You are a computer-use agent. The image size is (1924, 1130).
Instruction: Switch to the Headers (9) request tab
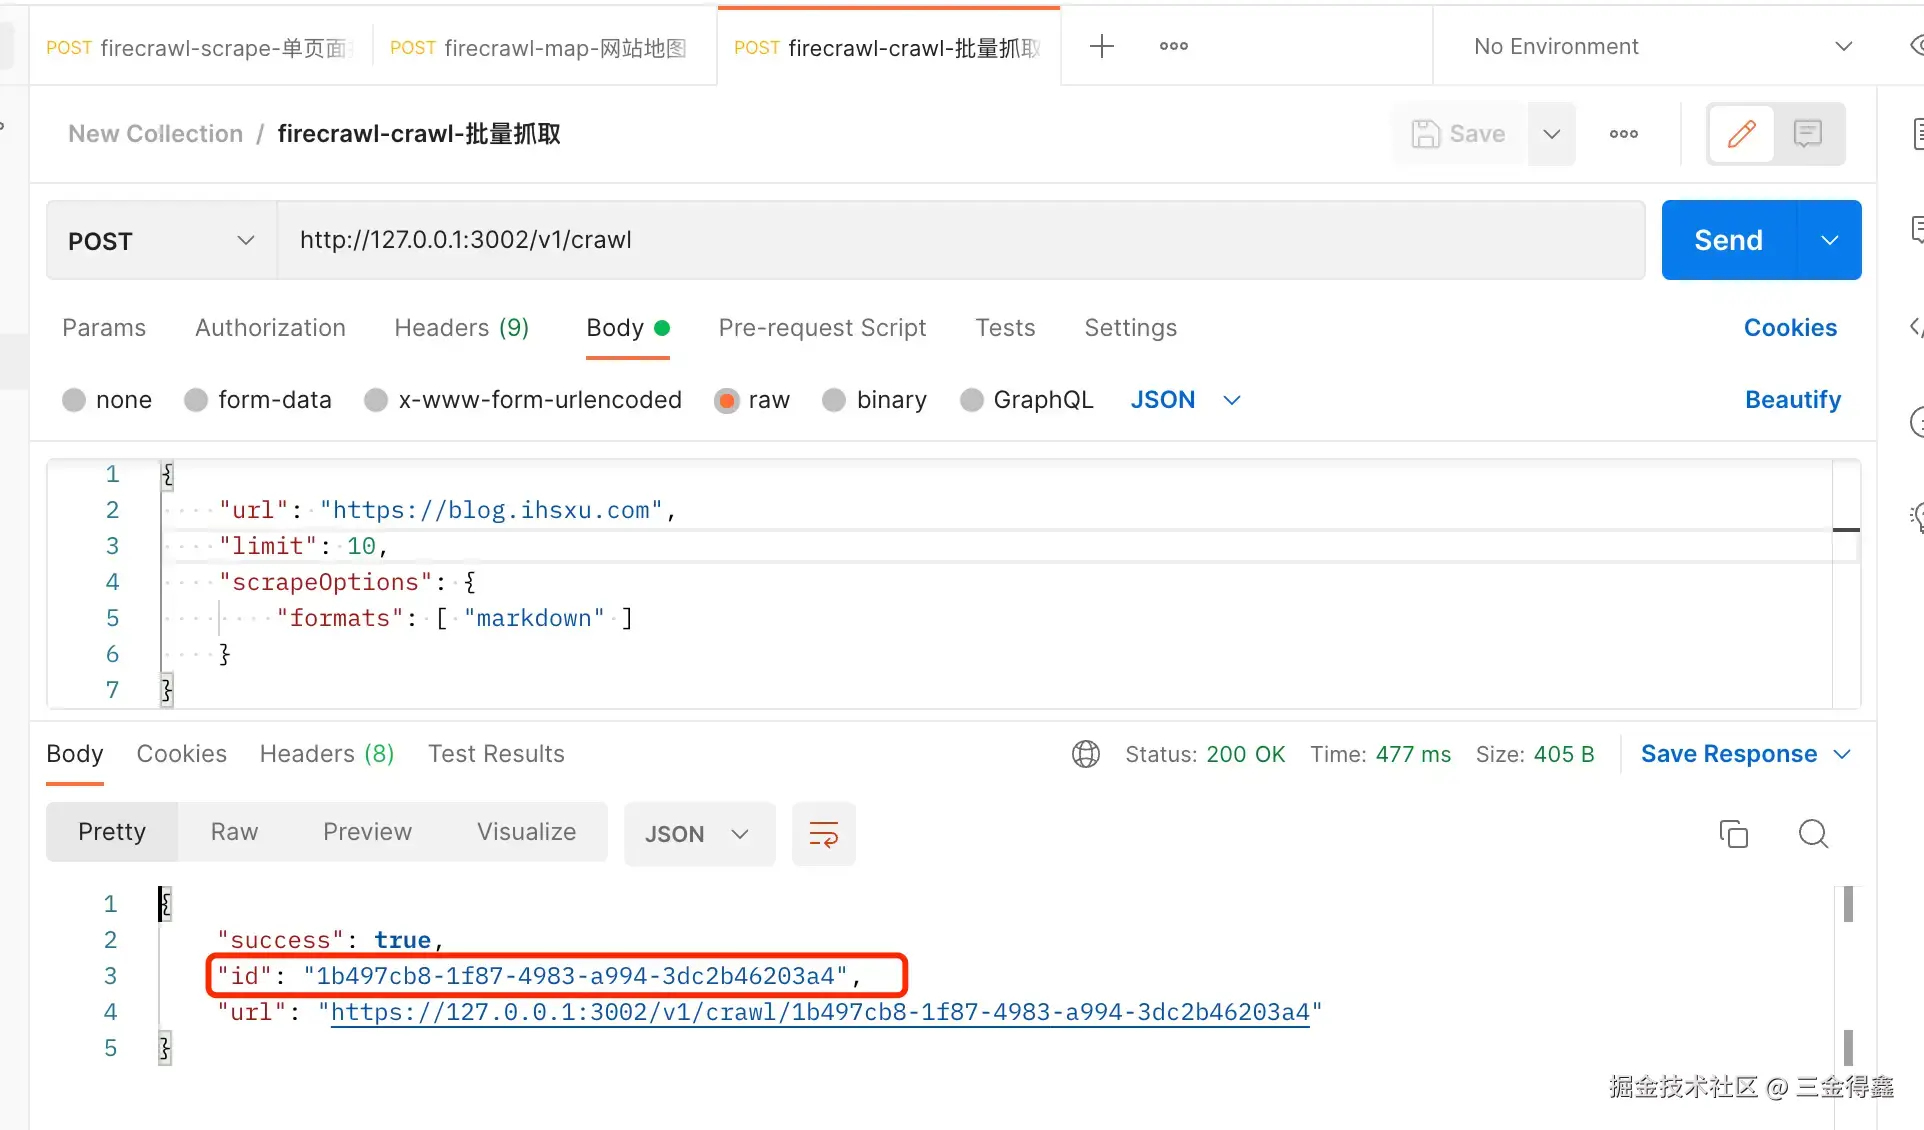click(461, 328)
